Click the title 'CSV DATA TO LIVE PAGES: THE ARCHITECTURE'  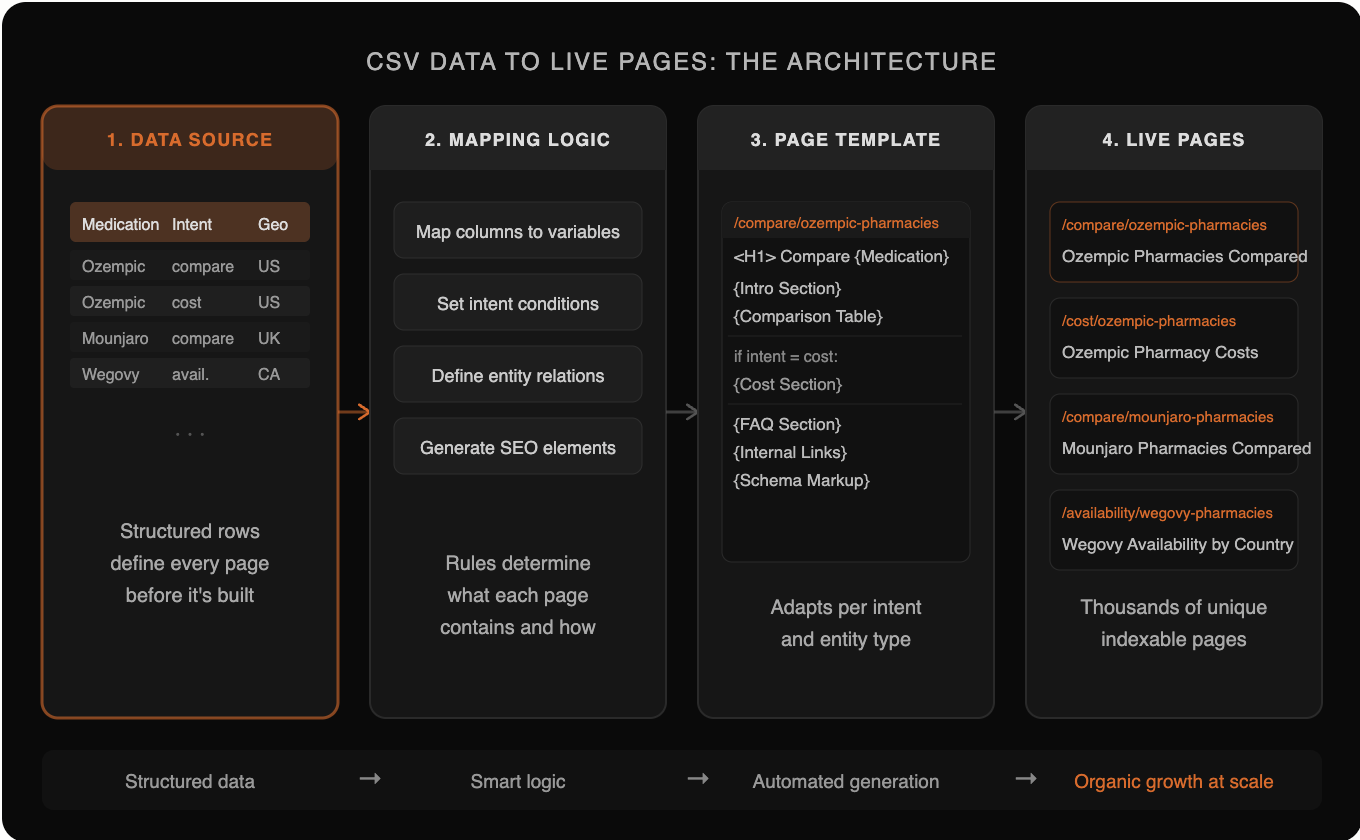click(681, 62)
